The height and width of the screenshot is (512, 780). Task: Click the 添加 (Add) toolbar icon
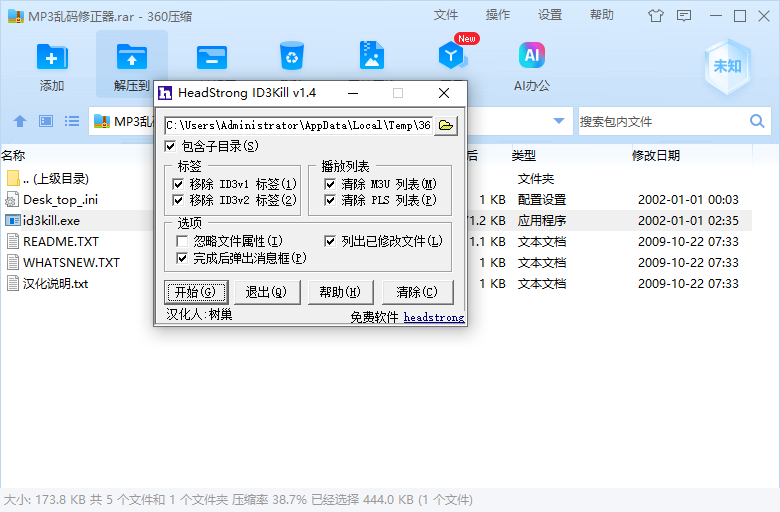tap(52, 57)
